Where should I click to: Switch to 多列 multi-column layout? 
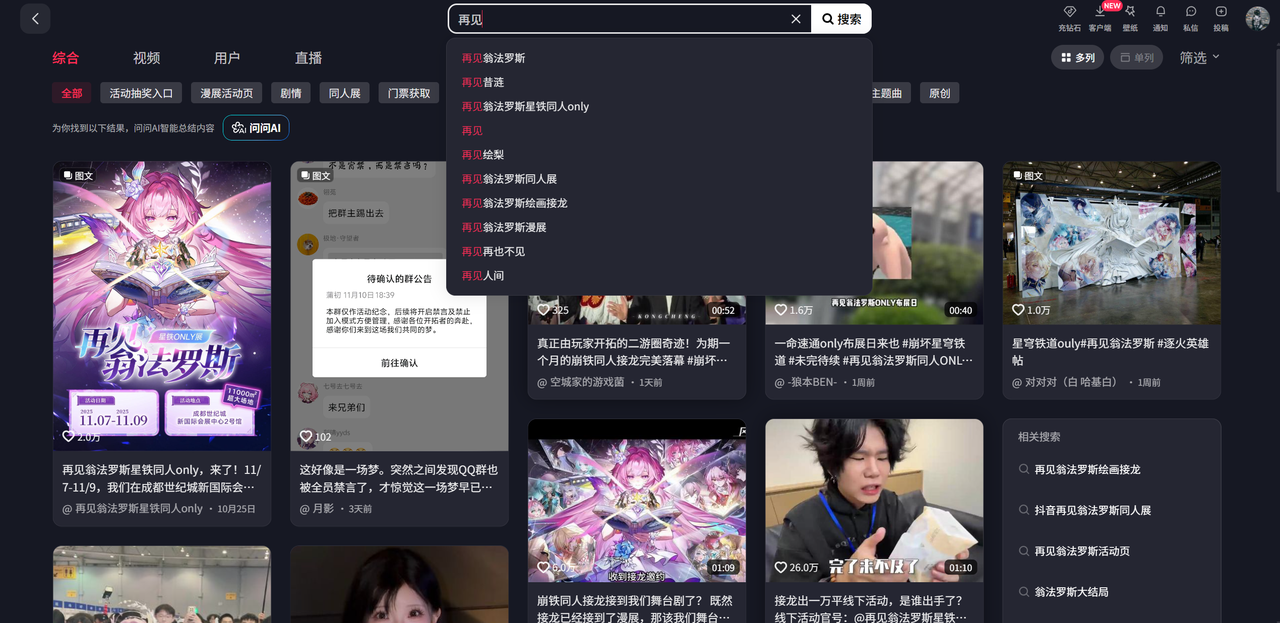click(x=1077, y=58)
